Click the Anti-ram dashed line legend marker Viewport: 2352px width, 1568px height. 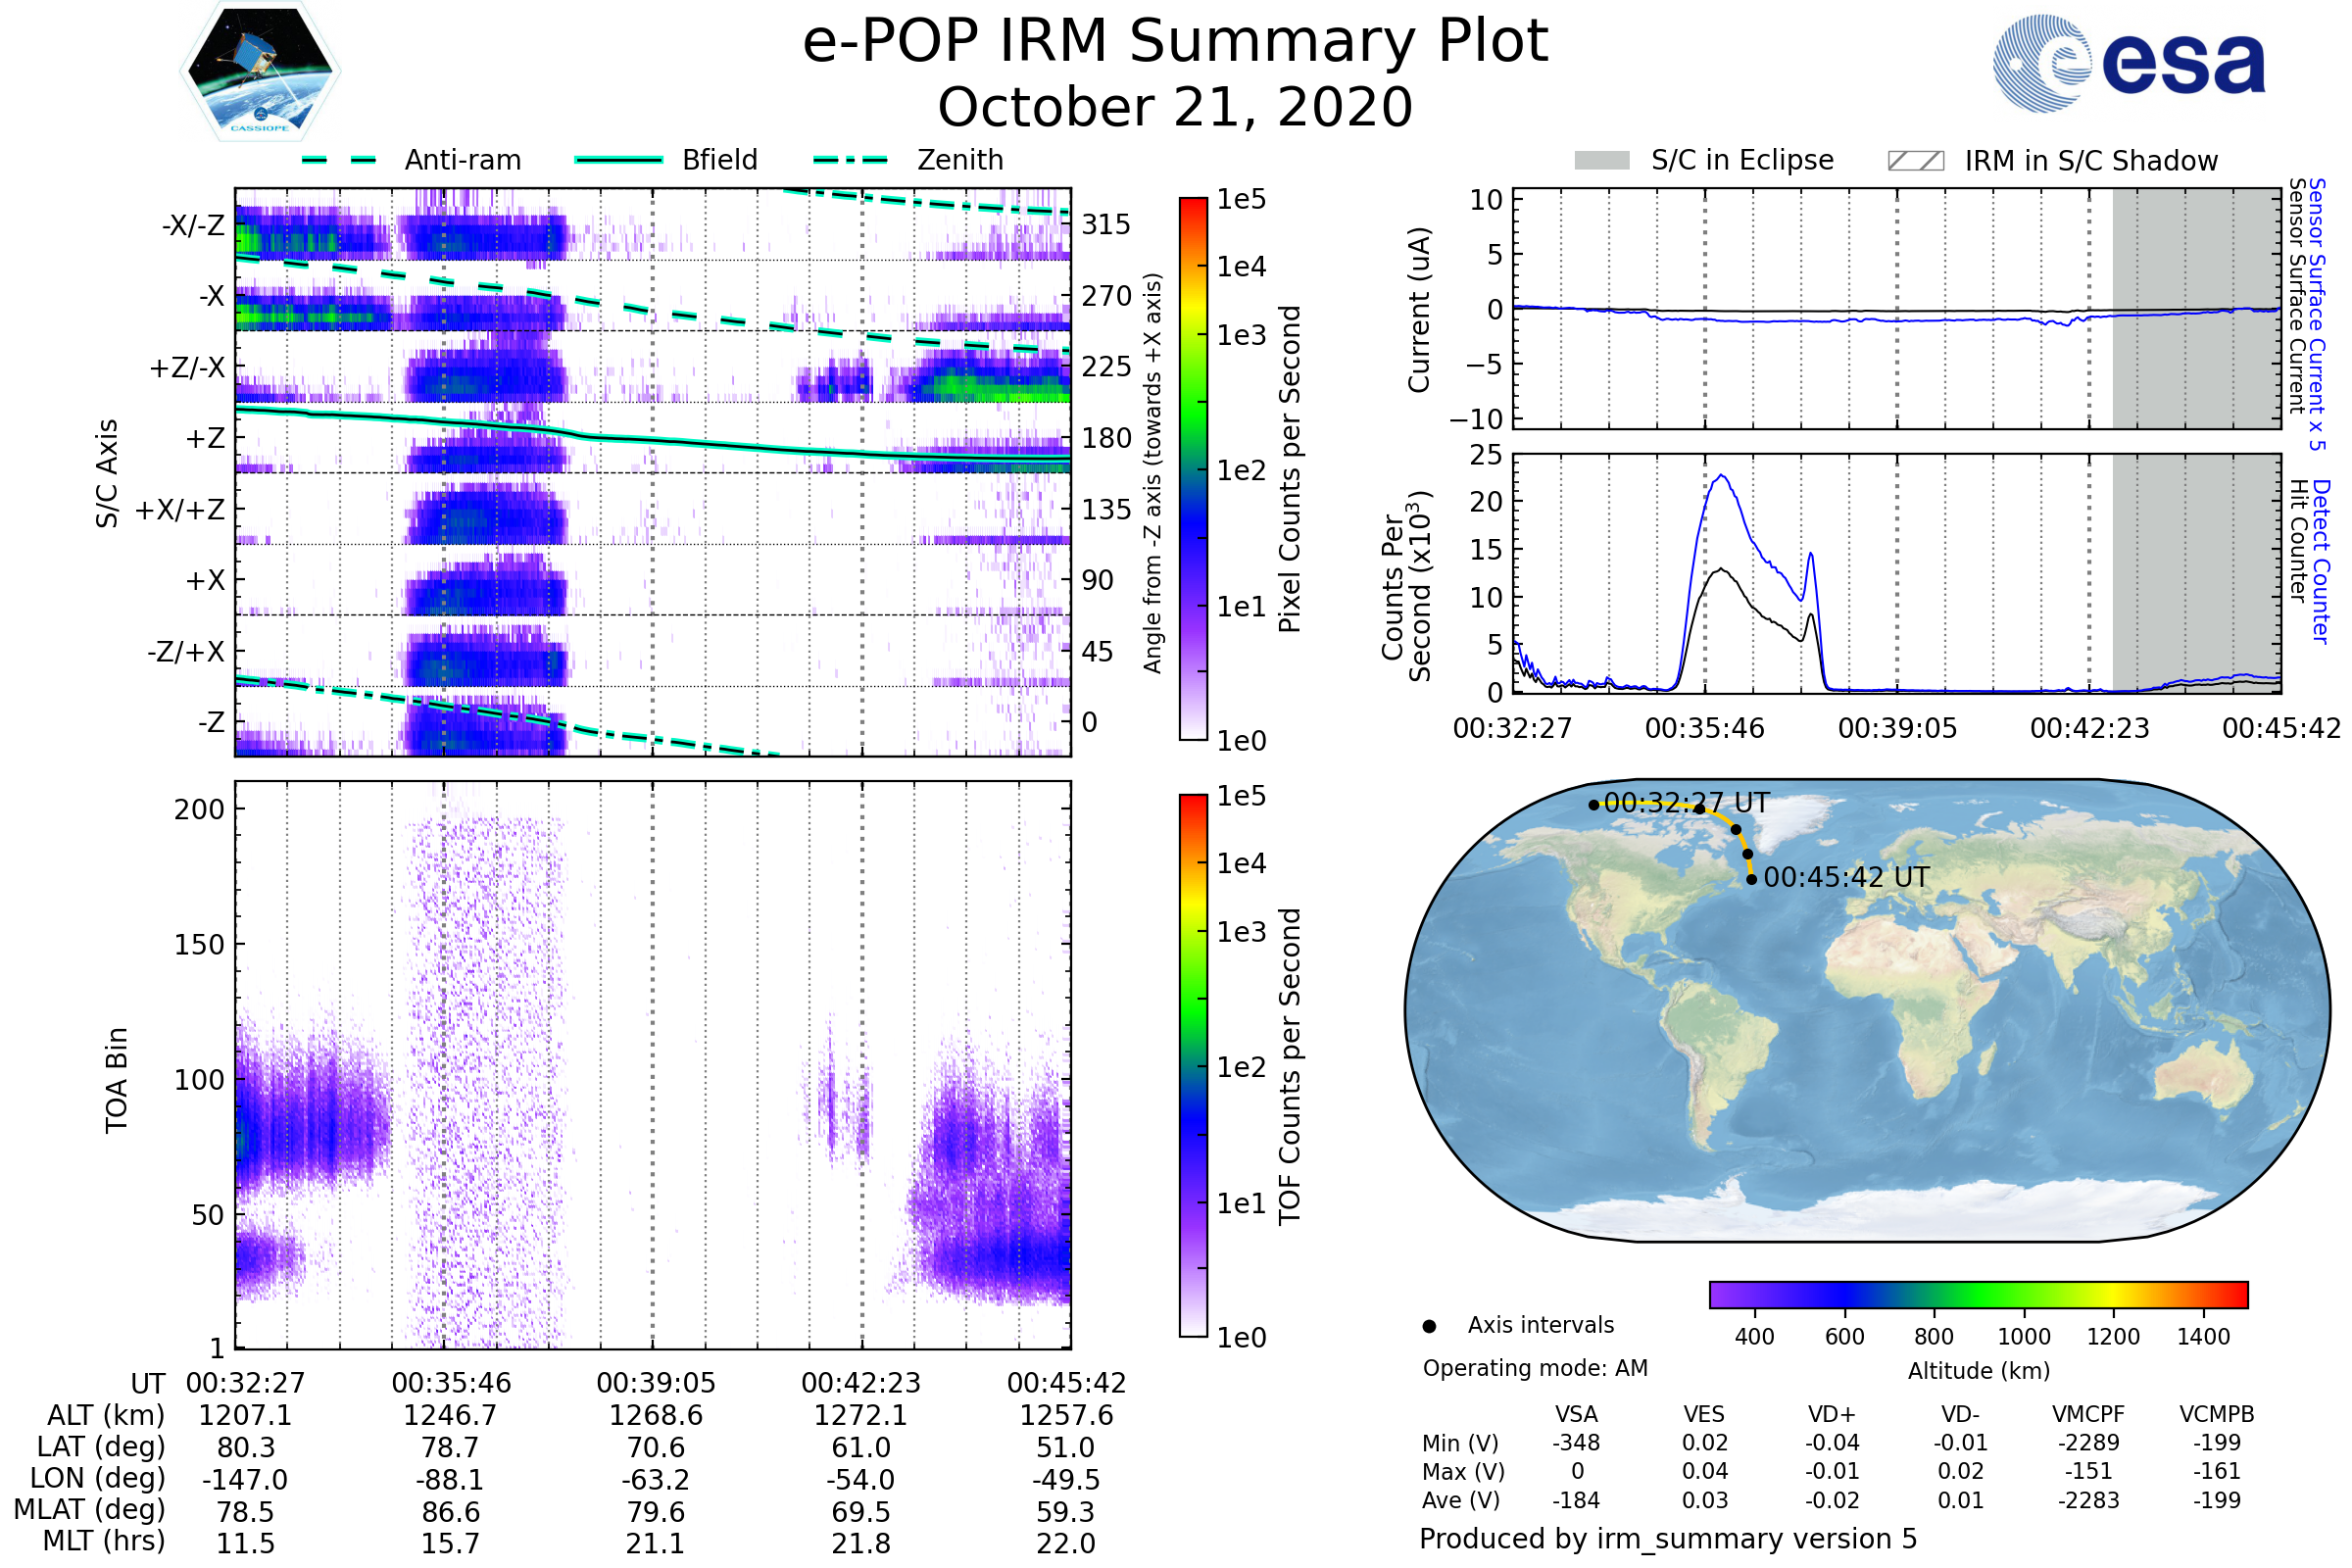[x=339, y=160]
